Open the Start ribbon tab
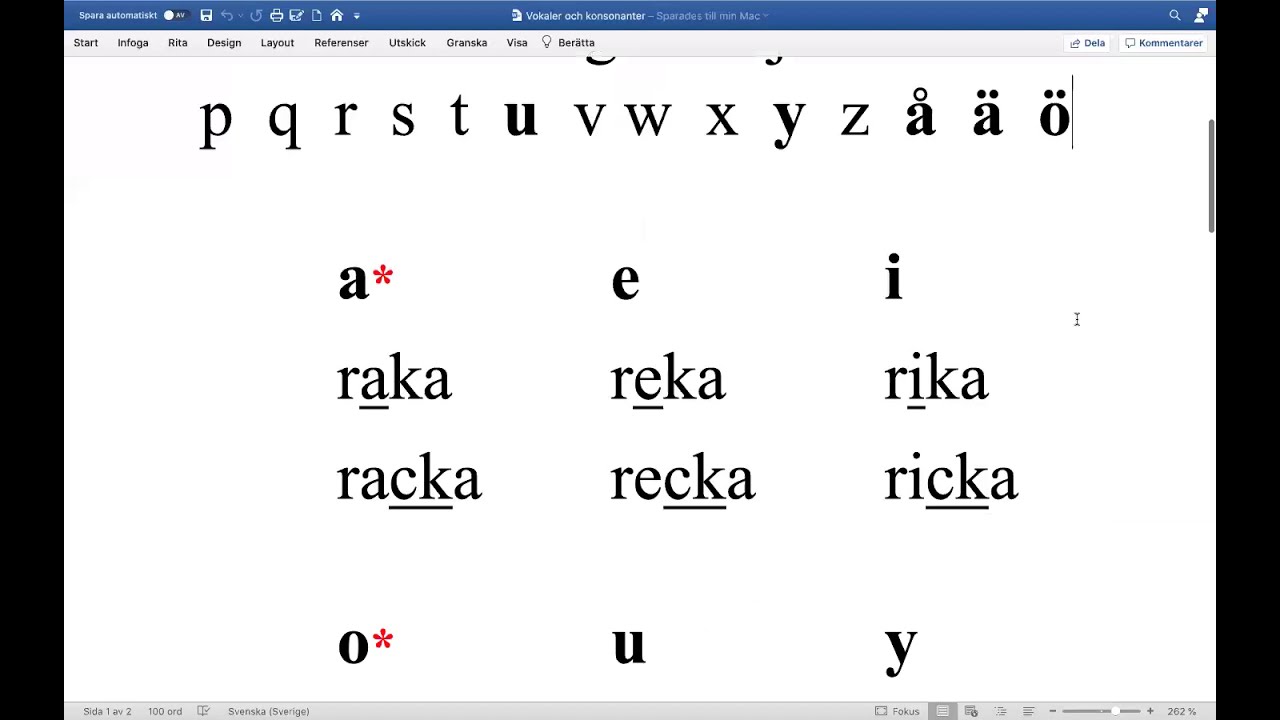The width and height of the screenshot is (1280, 720). [x=86, y=43]
